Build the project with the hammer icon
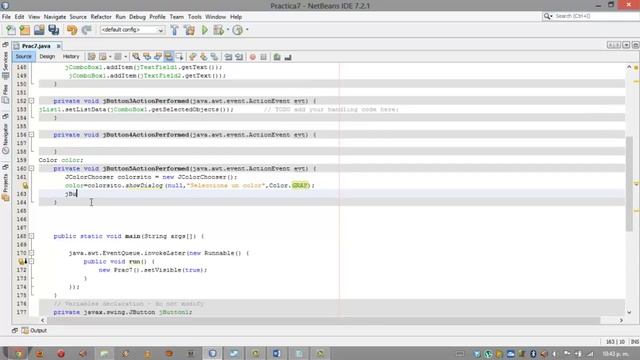Image resolution: width=640 pixels, height=360 pixels. click(x=174, y=30)
